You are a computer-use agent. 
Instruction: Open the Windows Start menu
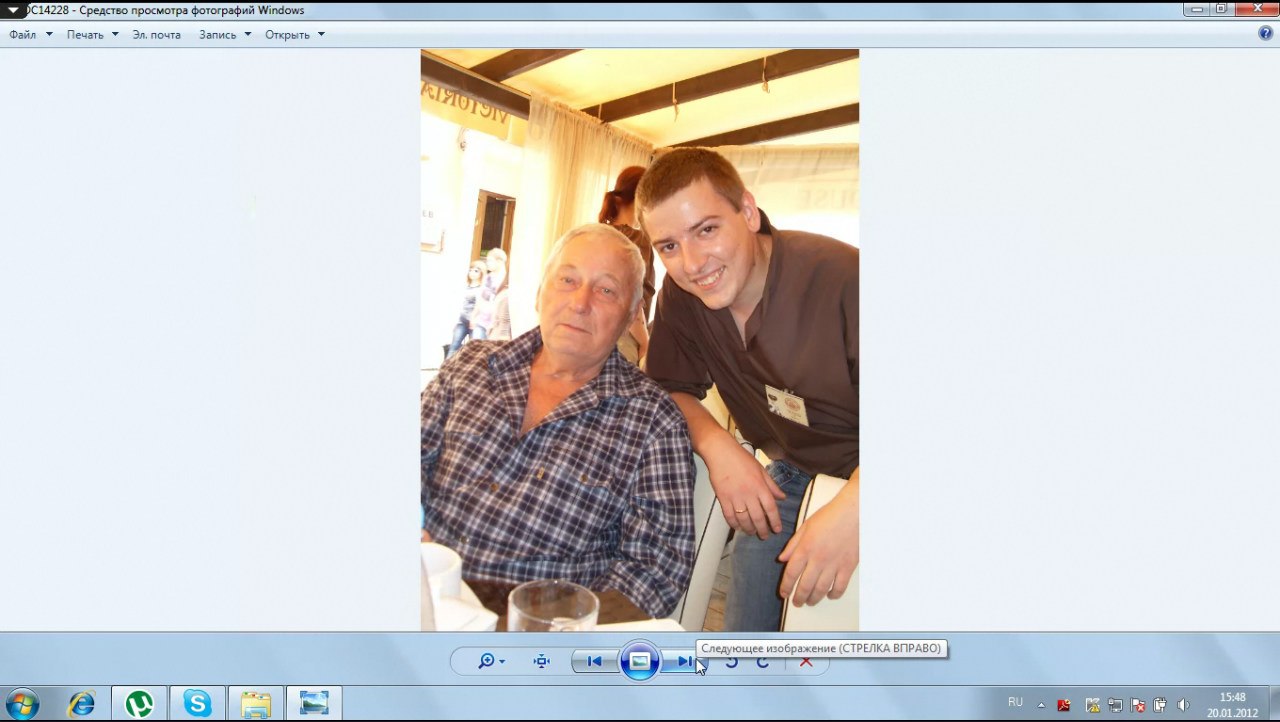(22, 703)
